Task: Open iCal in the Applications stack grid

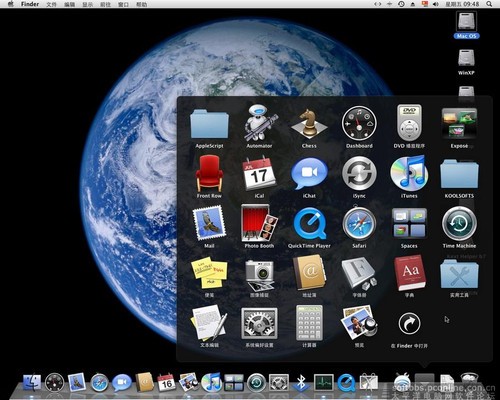Action: pyautogui.click(x=259, y=173)
